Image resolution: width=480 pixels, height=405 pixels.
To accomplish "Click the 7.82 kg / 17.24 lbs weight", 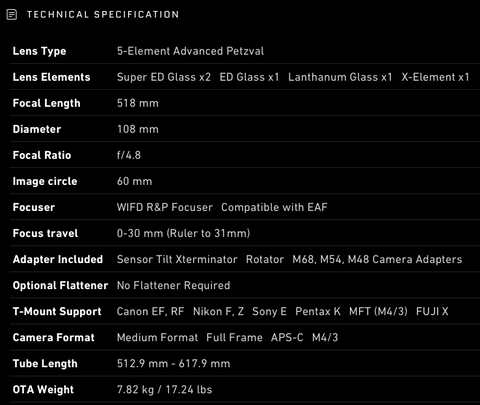I will pos(164,389).
